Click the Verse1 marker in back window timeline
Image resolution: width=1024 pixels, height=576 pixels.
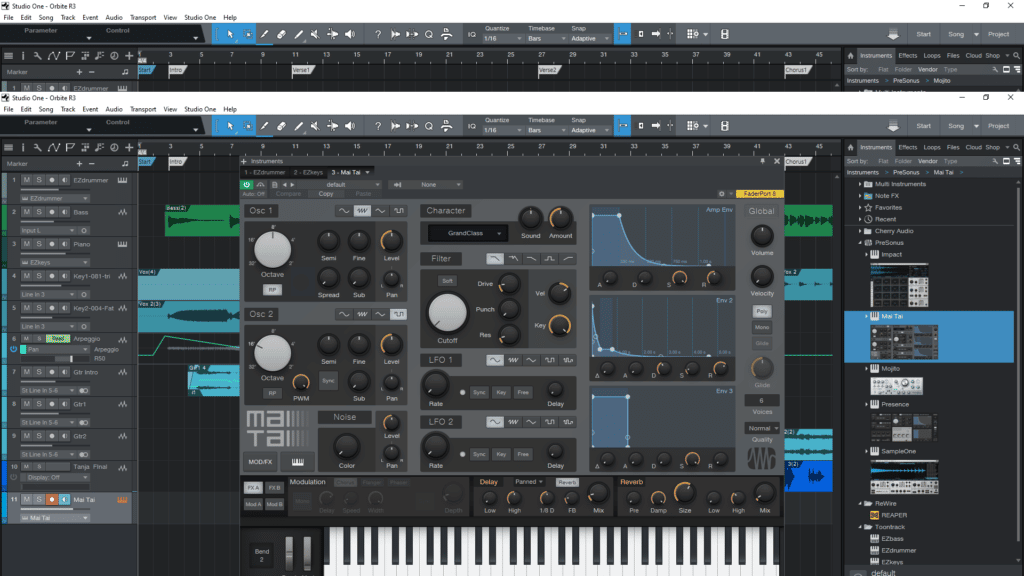302,70
